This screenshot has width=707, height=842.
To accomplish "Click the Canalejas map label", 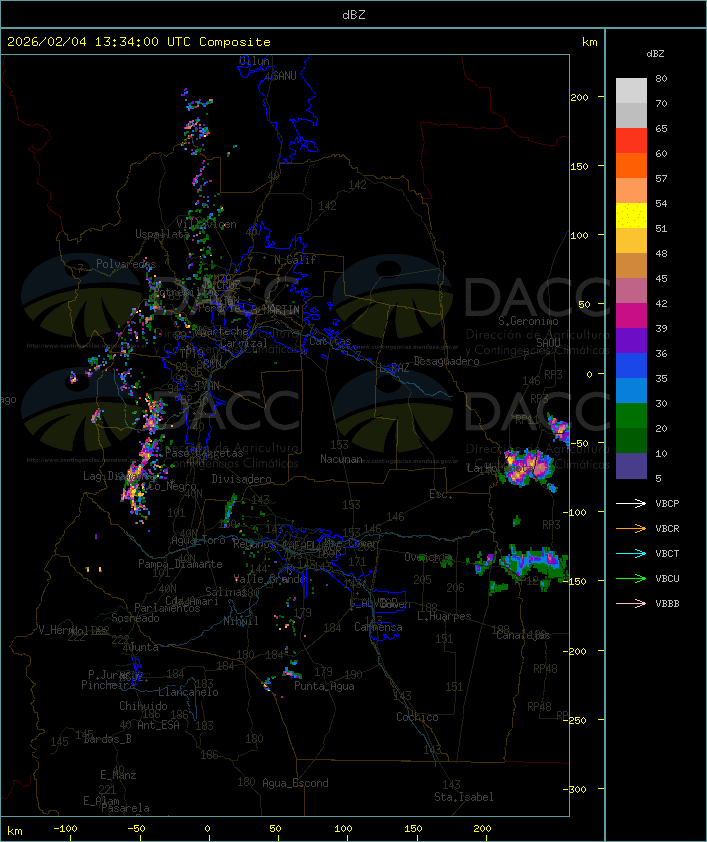I will [x=523, y=635].
